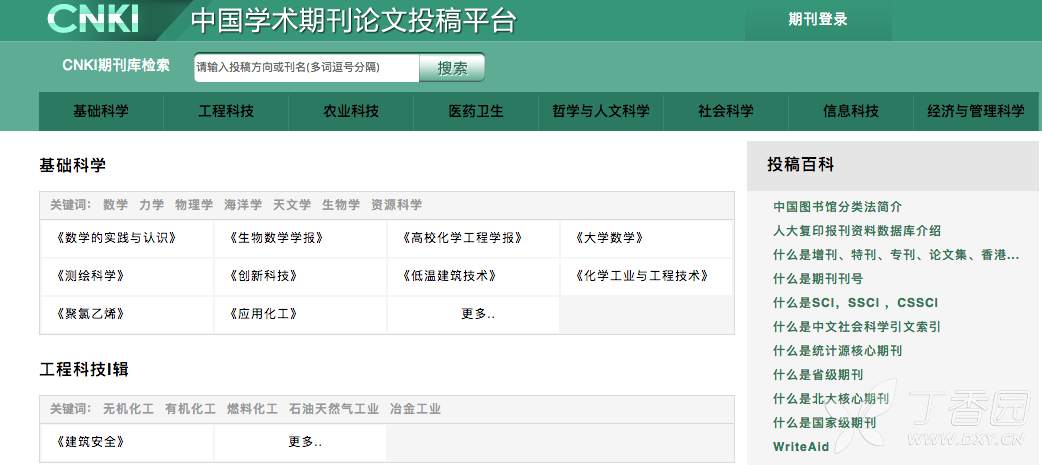Viewport: 1042px width, 465px height.
Task: Open journal 《聚氯乙烯》
Action: (90, 314)
